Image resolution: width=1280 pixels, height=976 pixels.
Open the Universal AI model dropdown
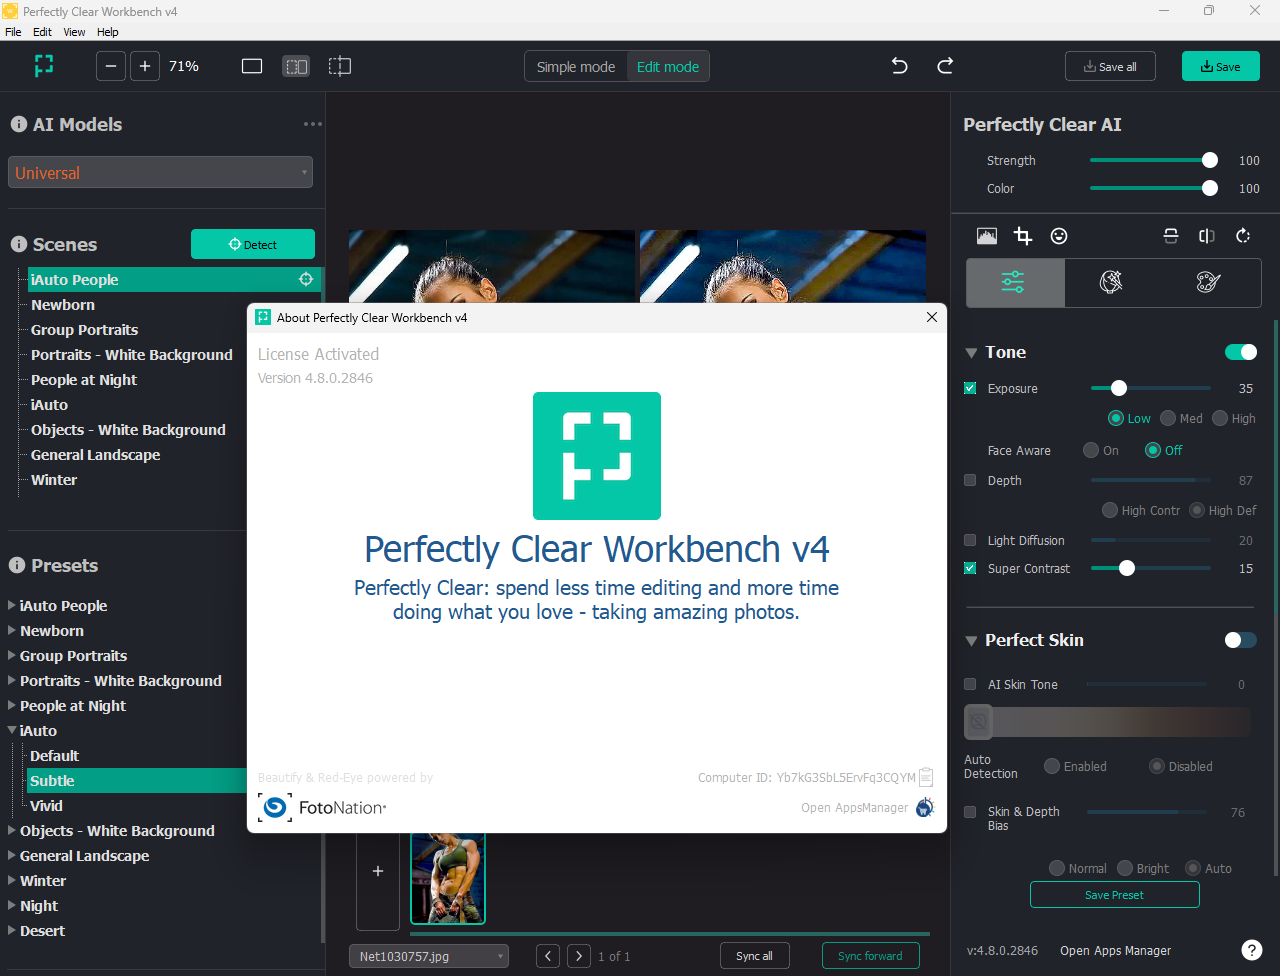coord(160,172)
